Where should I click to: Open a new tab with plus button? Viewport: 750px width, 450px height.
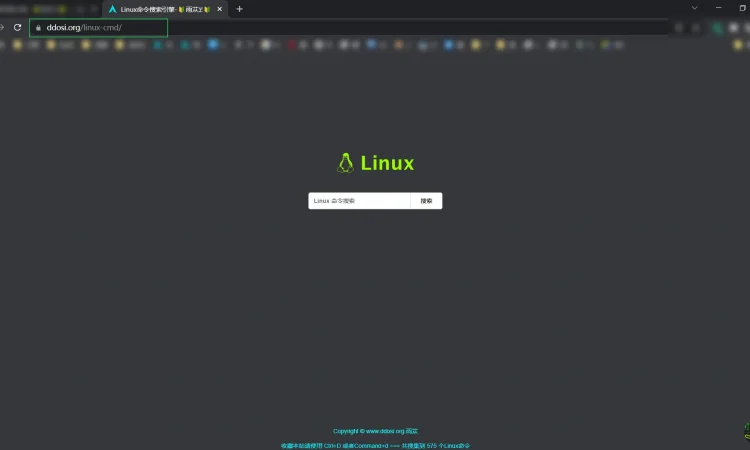tap(240, 9)
